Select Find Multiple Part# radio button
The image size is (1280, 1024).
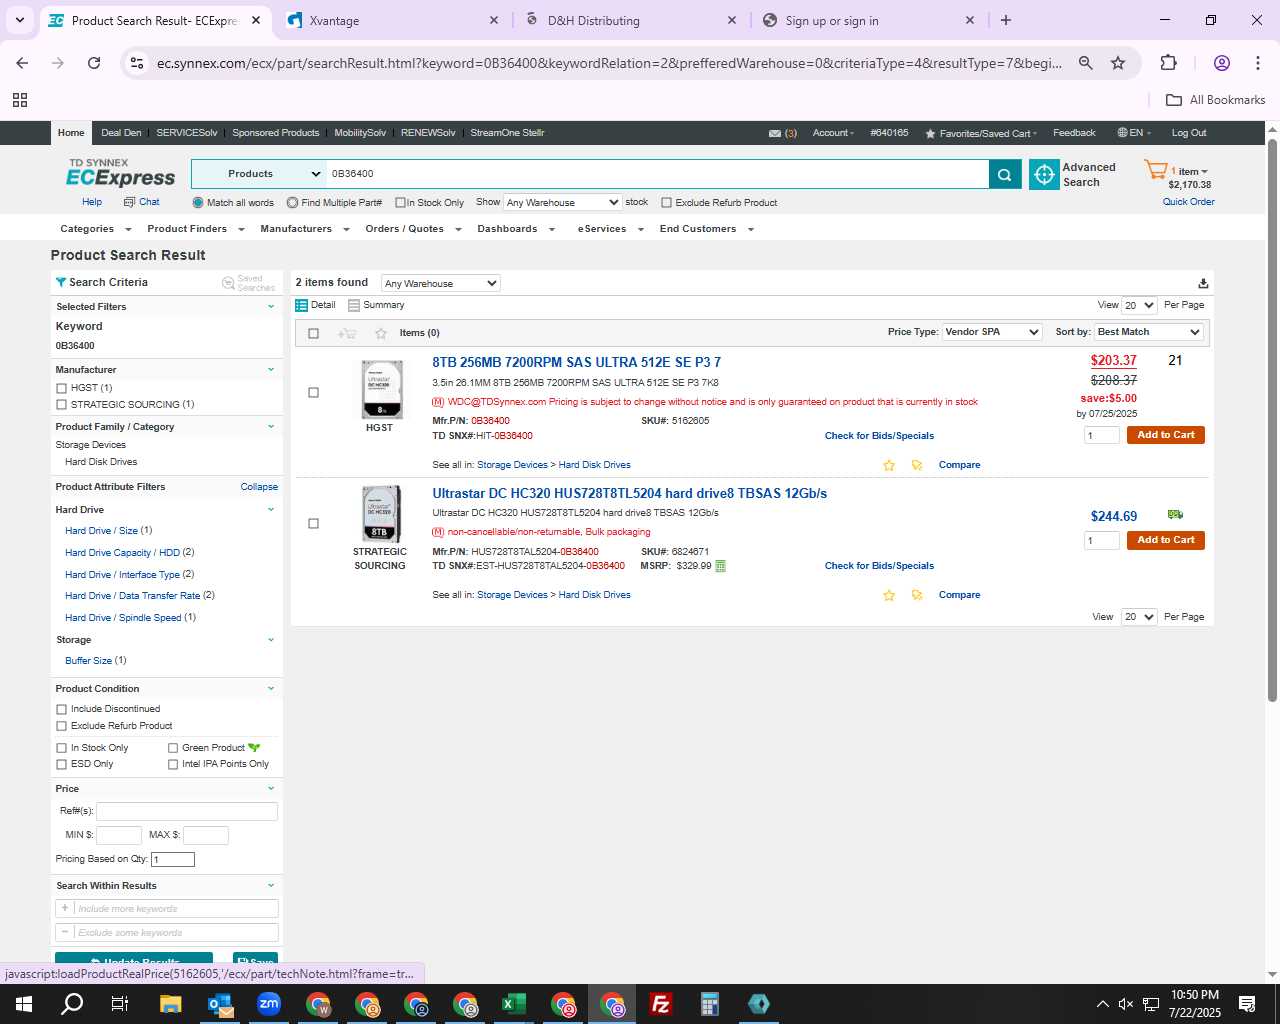tap(292, 203)
